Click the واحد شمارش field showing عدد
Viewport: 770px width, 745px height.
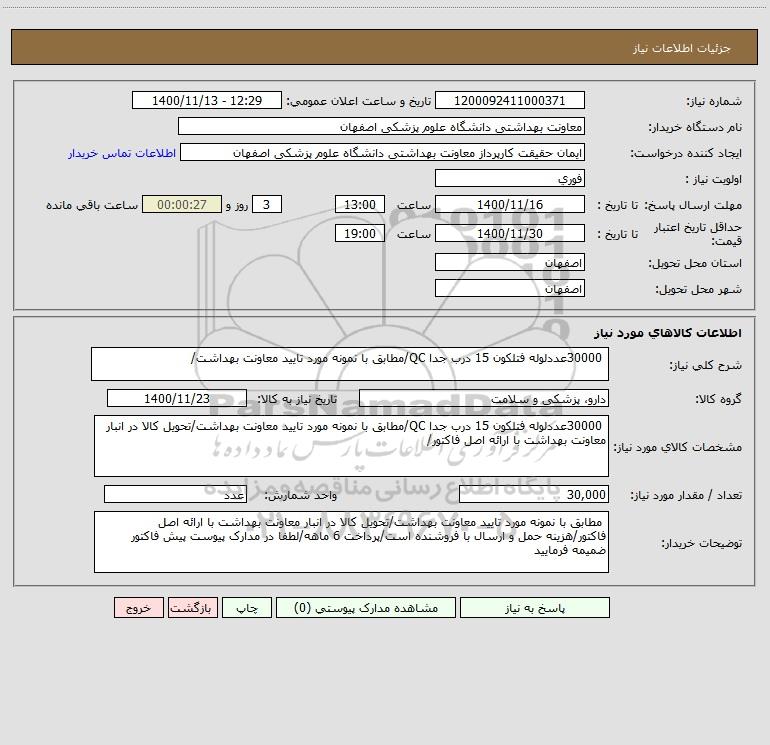click(x=175, y=495)
